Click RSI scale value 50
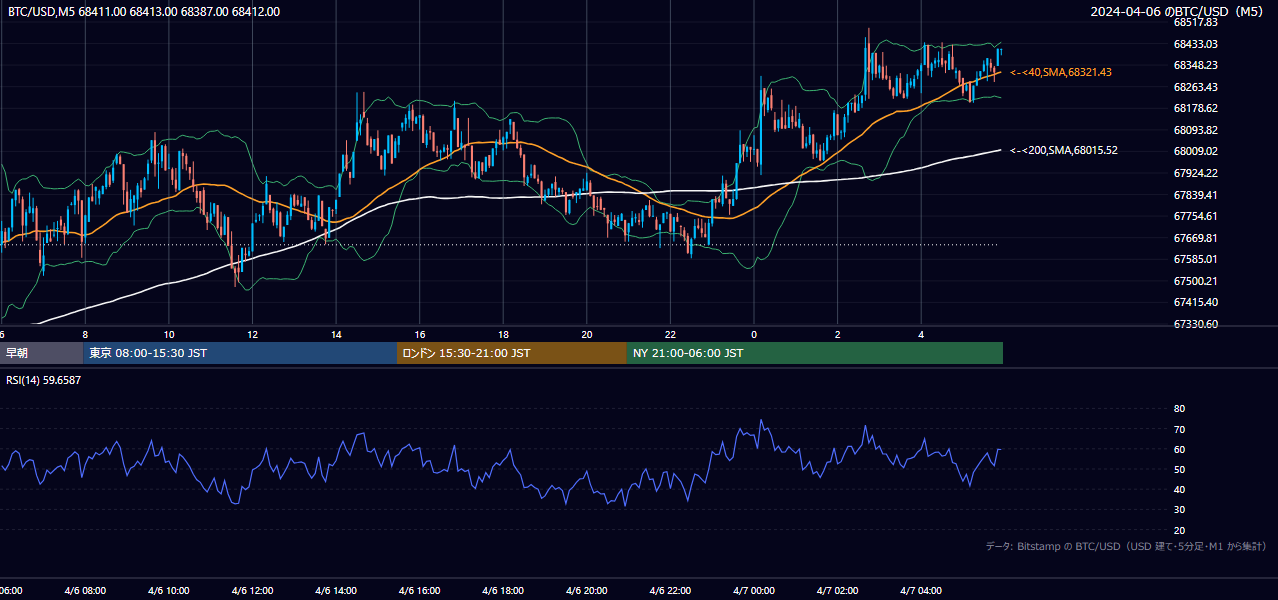Viewport: 1278px width, 600px height. (1179, 469)
